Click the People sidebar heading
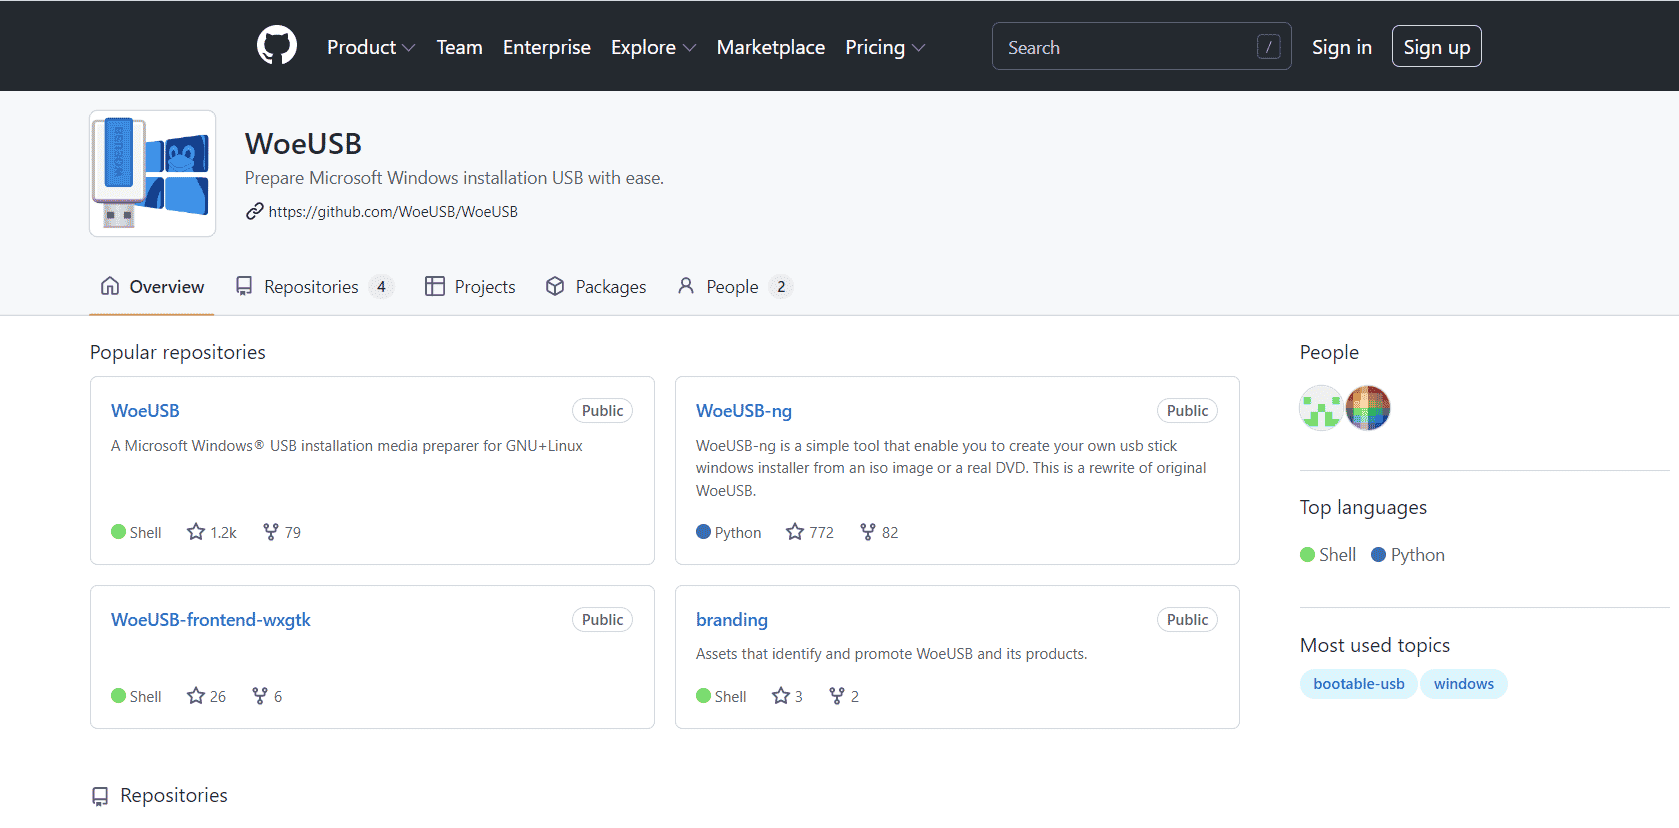The height and width of the screenshot is (828, 1679). coord(1329,352)
